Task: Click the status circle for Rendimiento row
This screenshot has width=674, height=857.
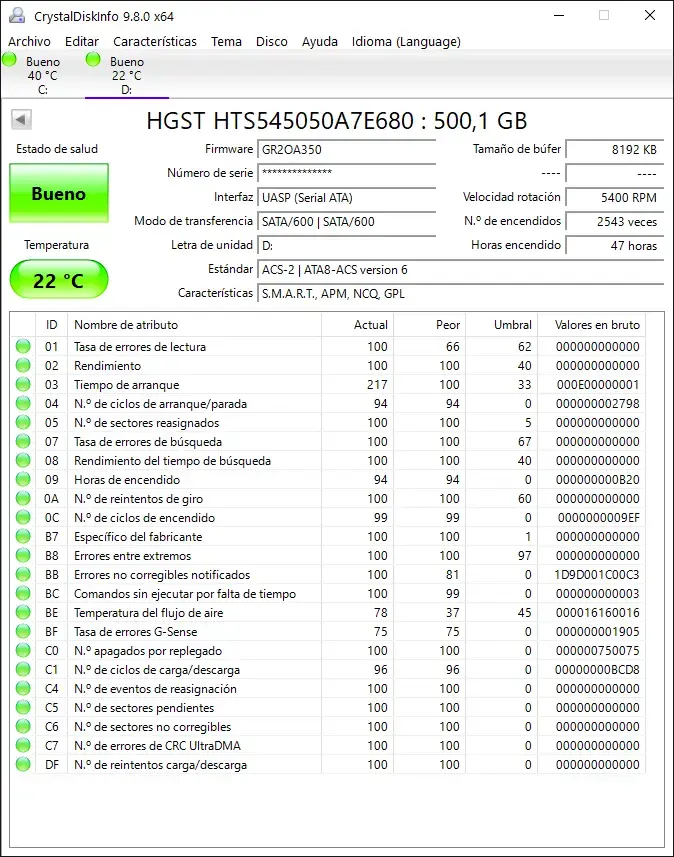Action: click(23, 365)
